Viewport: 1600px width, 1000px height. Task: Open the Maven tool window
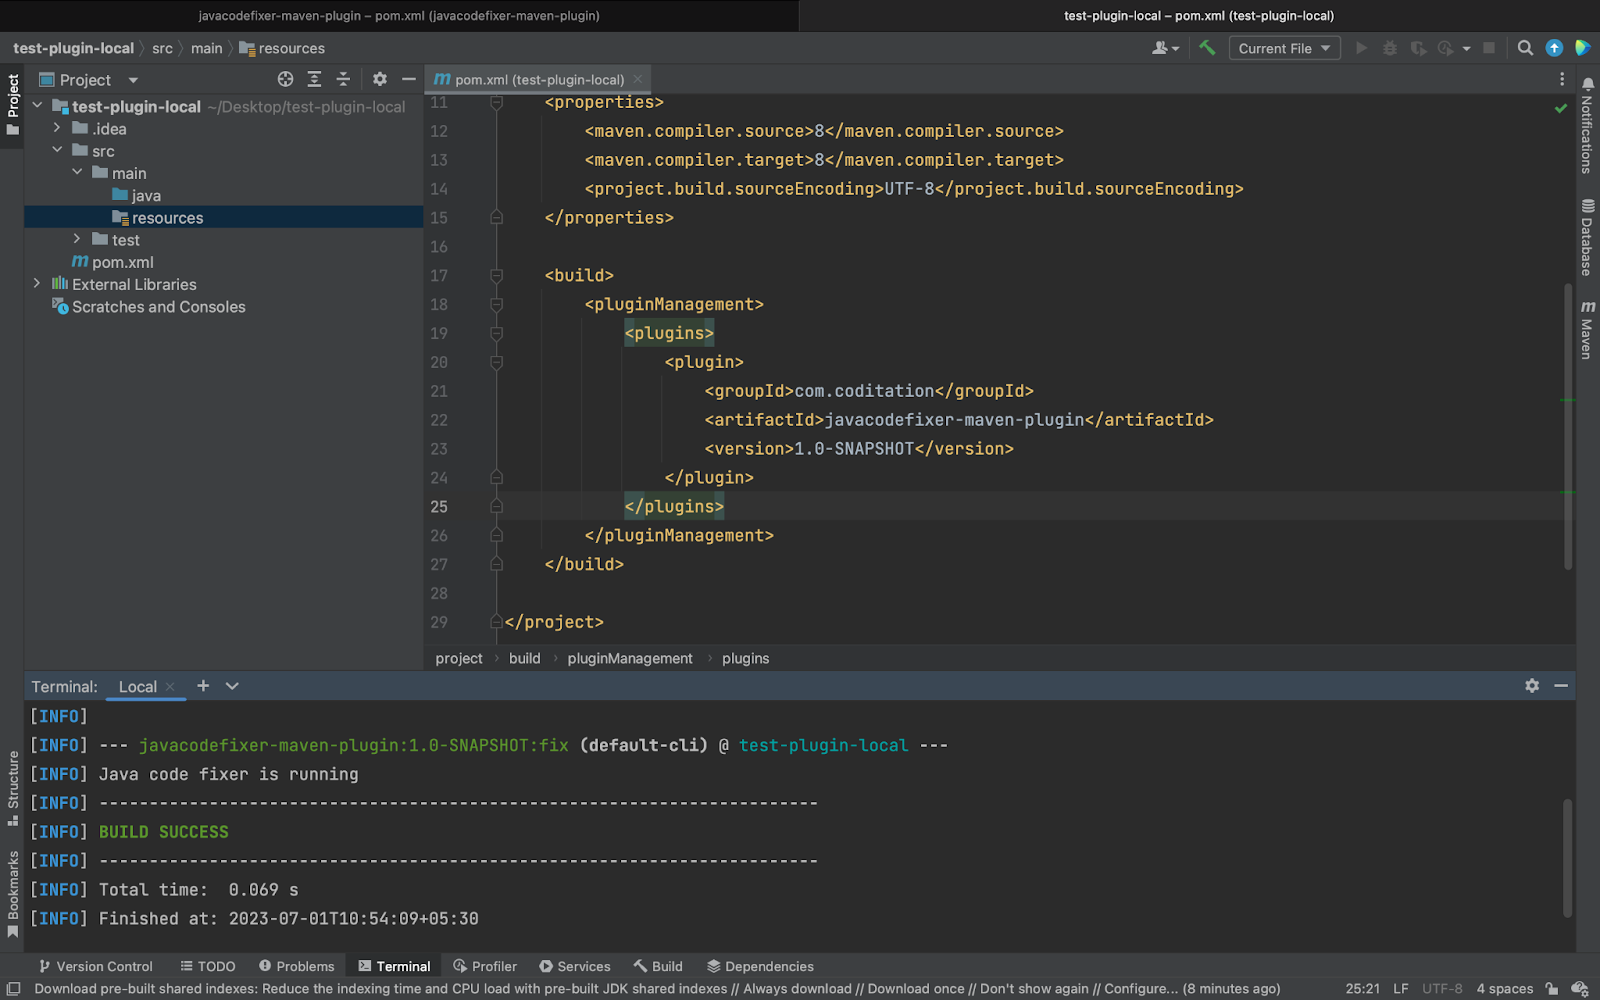click(x=1587, y=328)
